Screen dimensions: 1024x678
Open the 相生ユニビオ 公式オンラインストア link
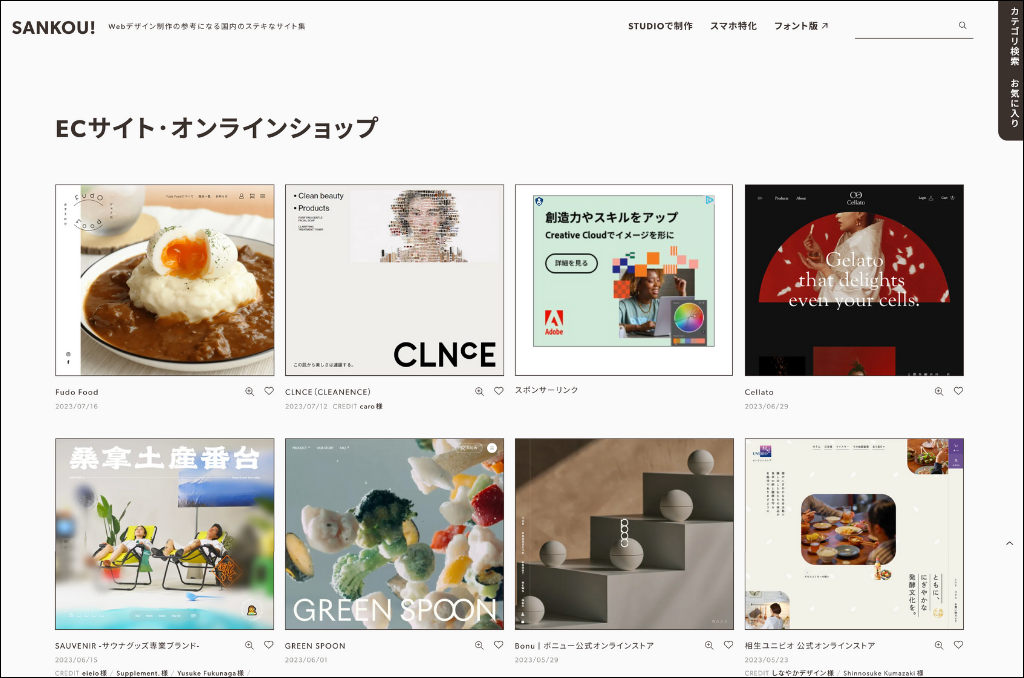pyautogui.click(x=810, y=645)
